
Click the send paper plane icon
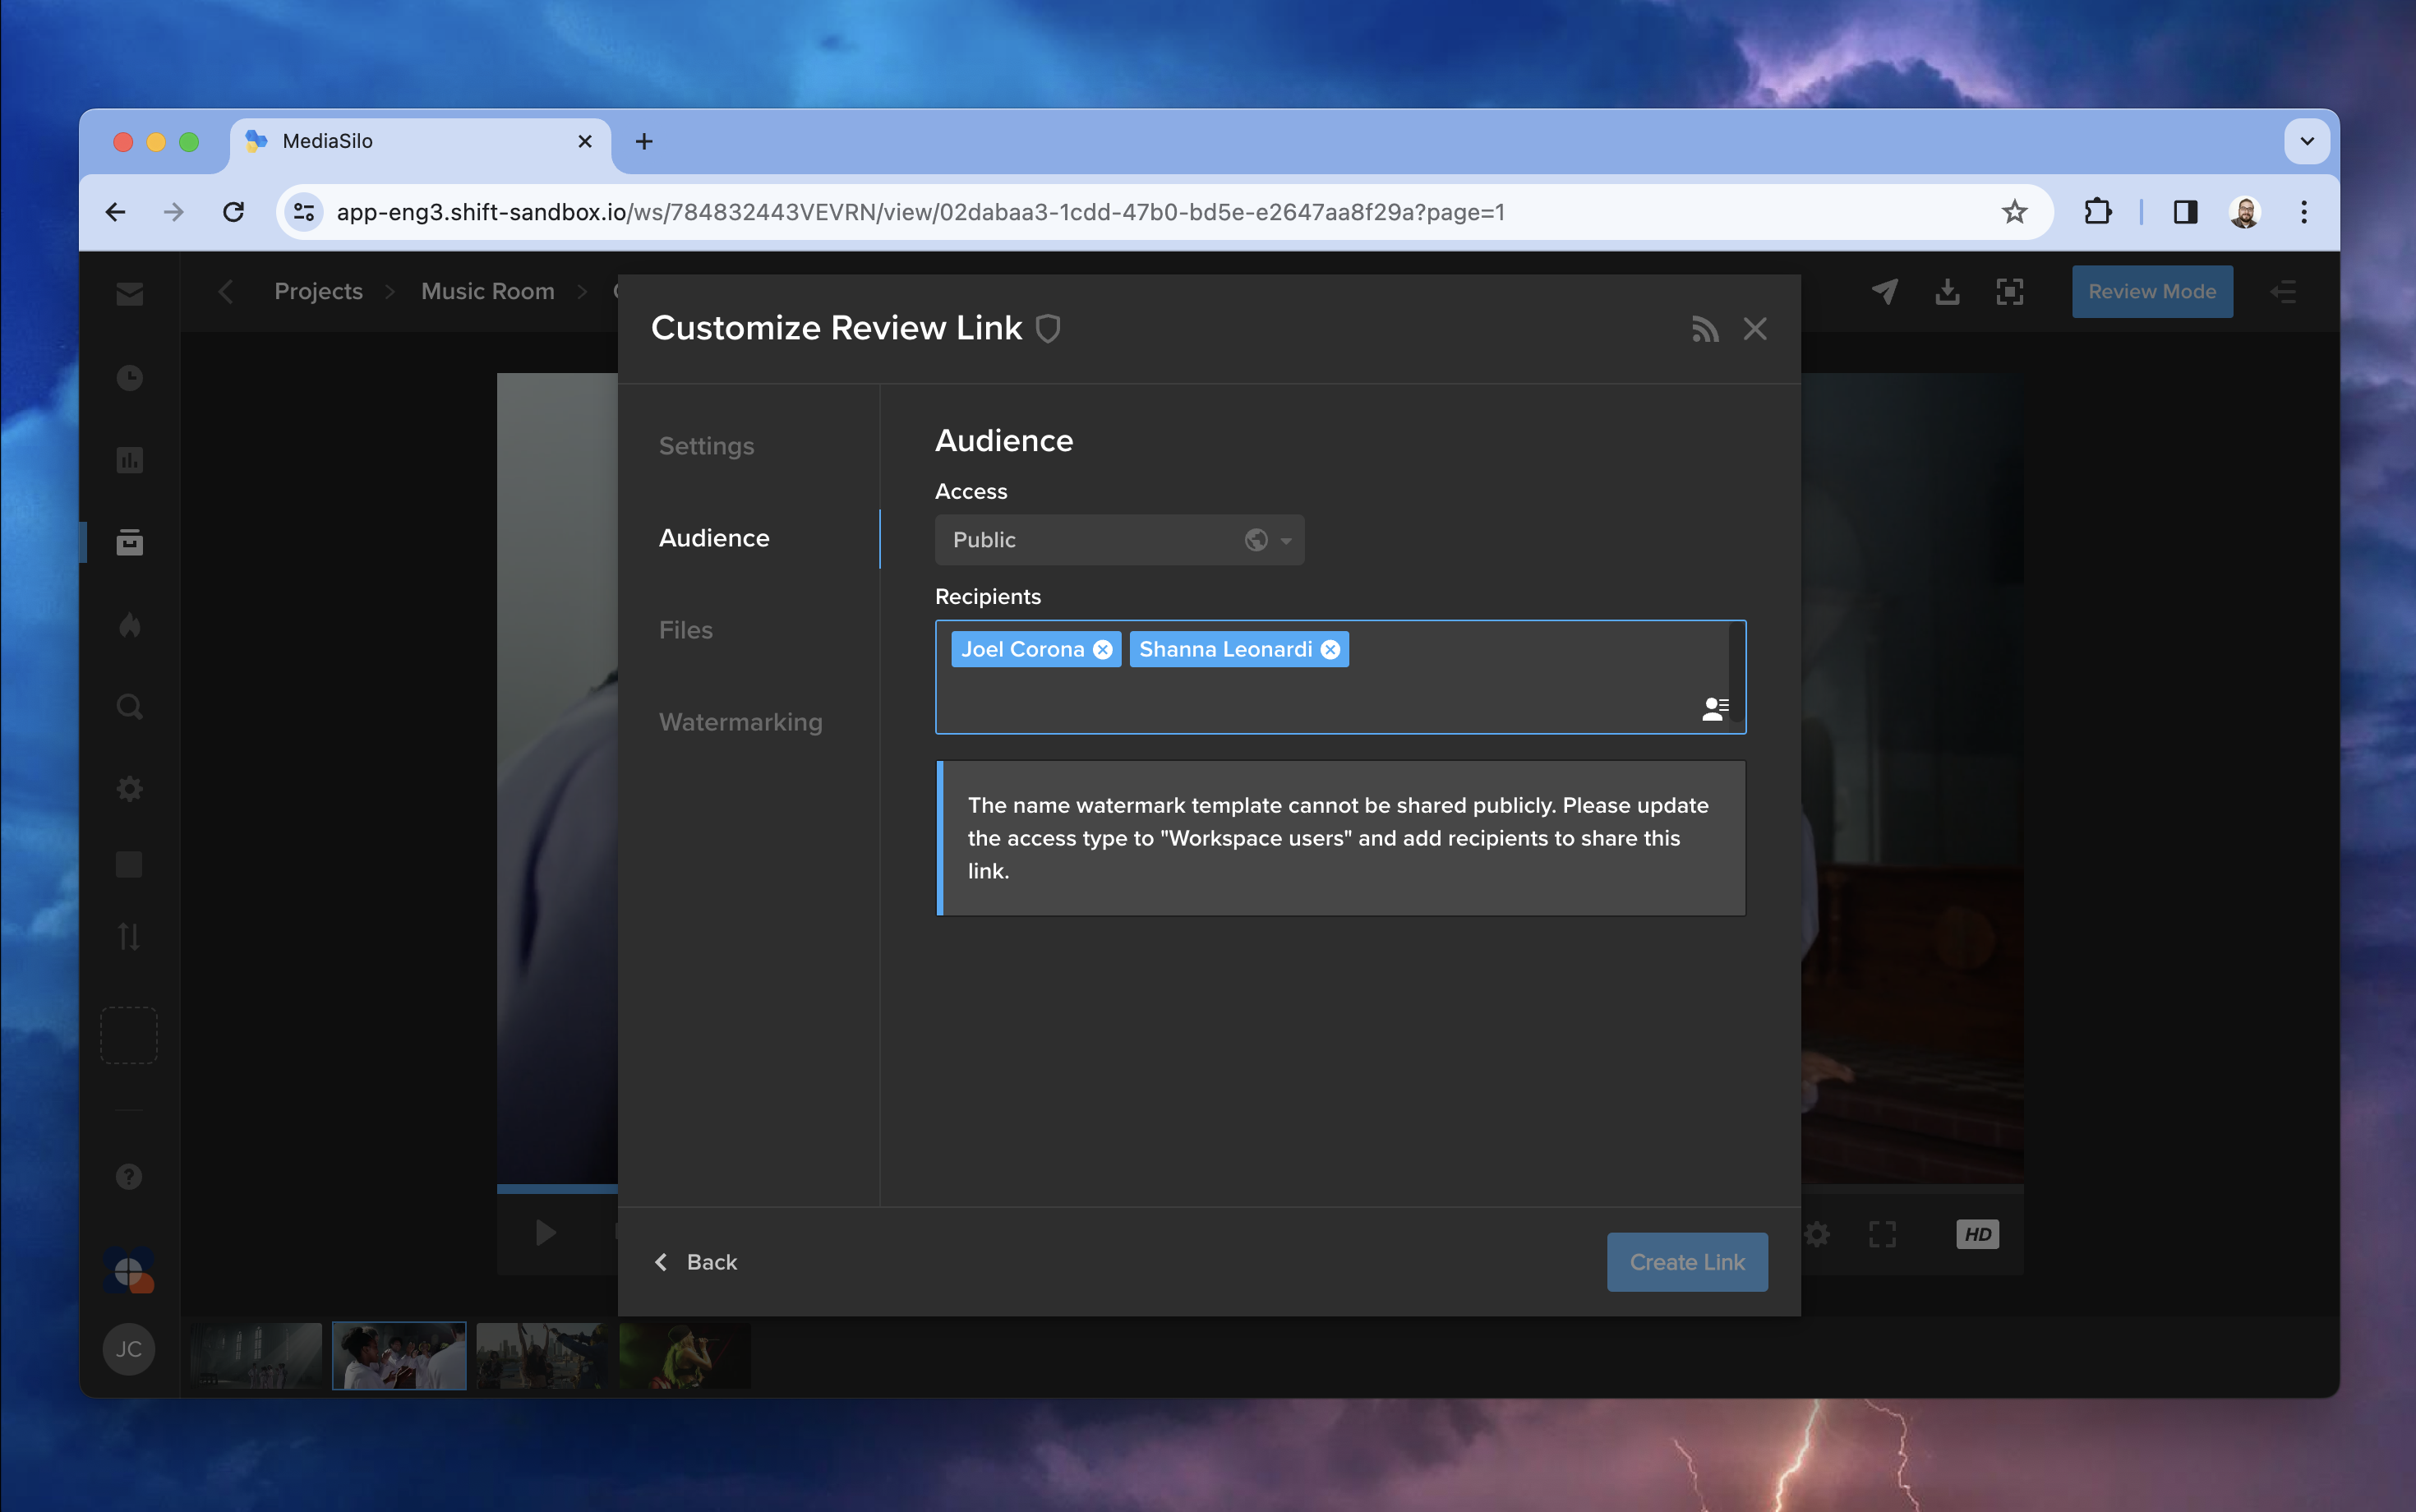pos(1885,291)
